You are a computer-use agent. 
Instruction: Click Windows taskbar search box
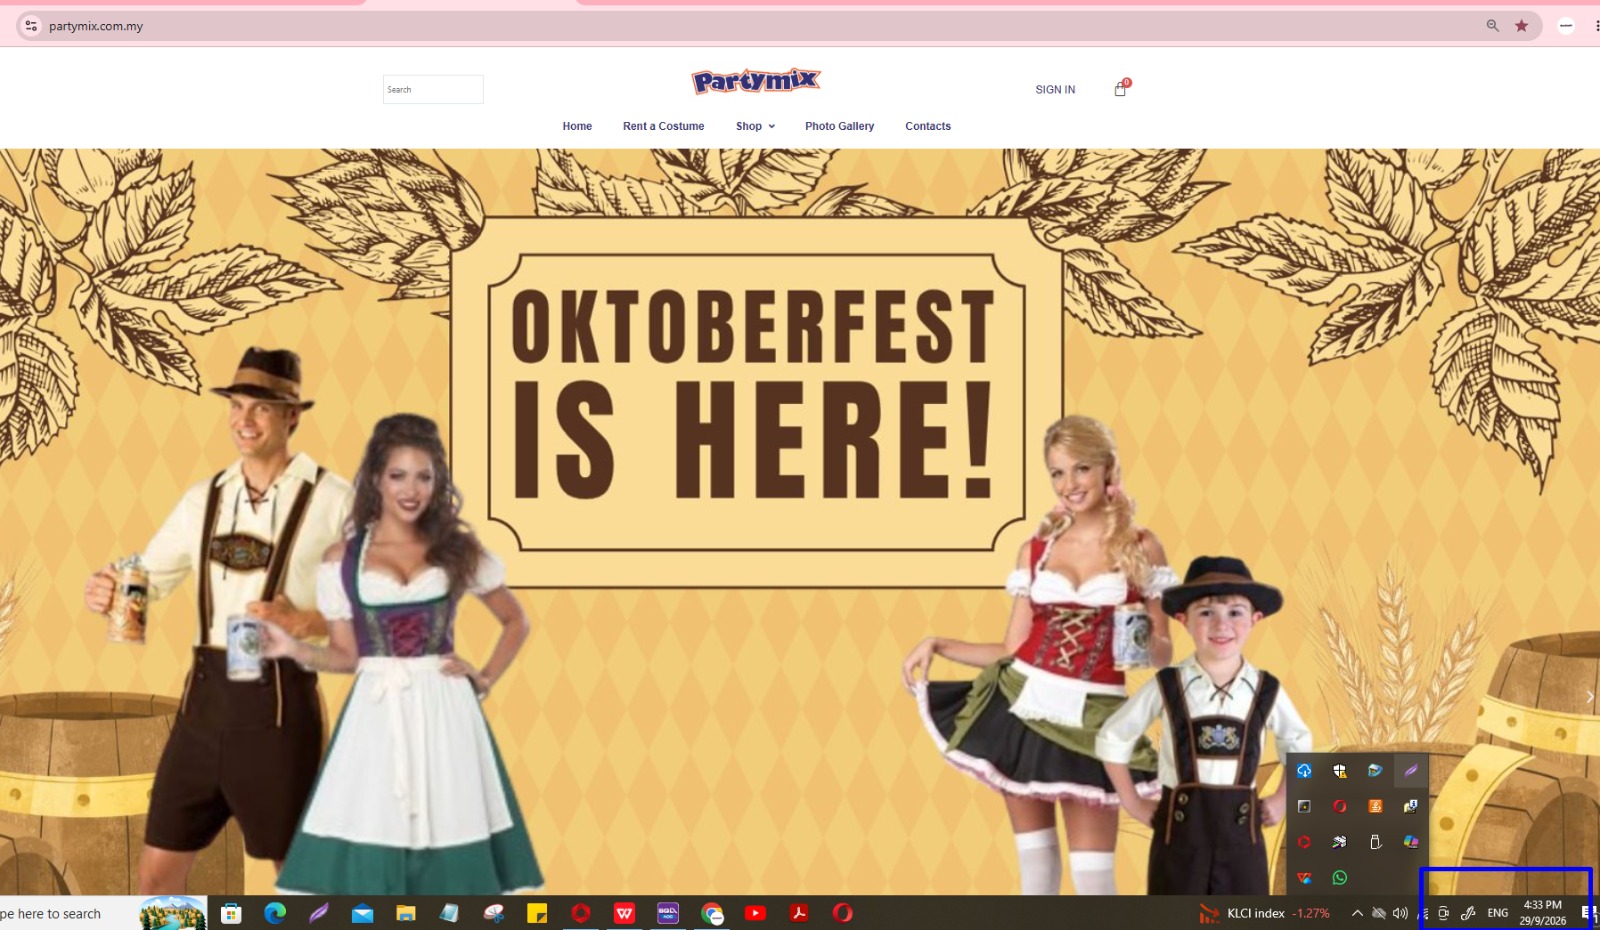point(104,913)
